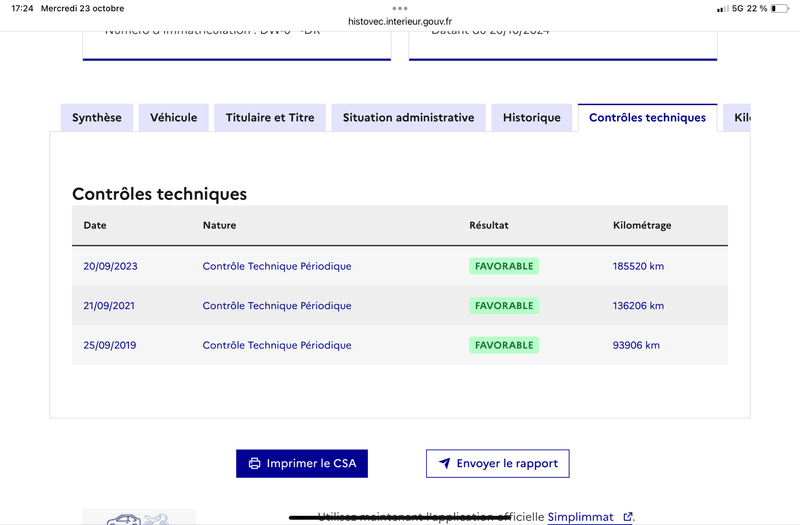This screenshot has height=525, width=800.
Task: Select the partially visible Kilométrage tab
Action: click(737, 118)
